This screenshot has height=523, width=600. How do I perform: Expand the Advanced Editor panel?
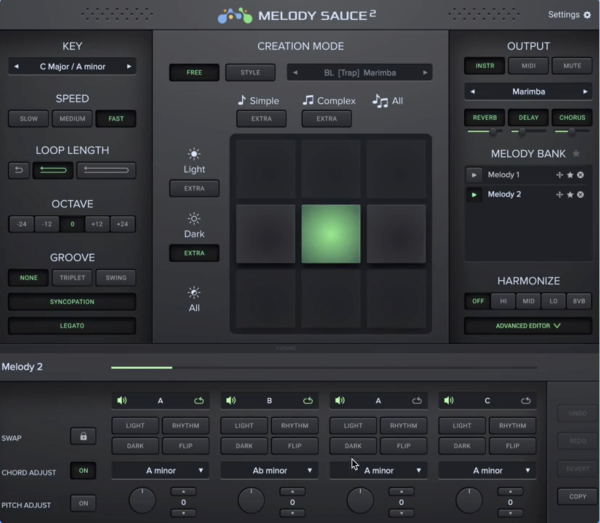pos(527,326)
